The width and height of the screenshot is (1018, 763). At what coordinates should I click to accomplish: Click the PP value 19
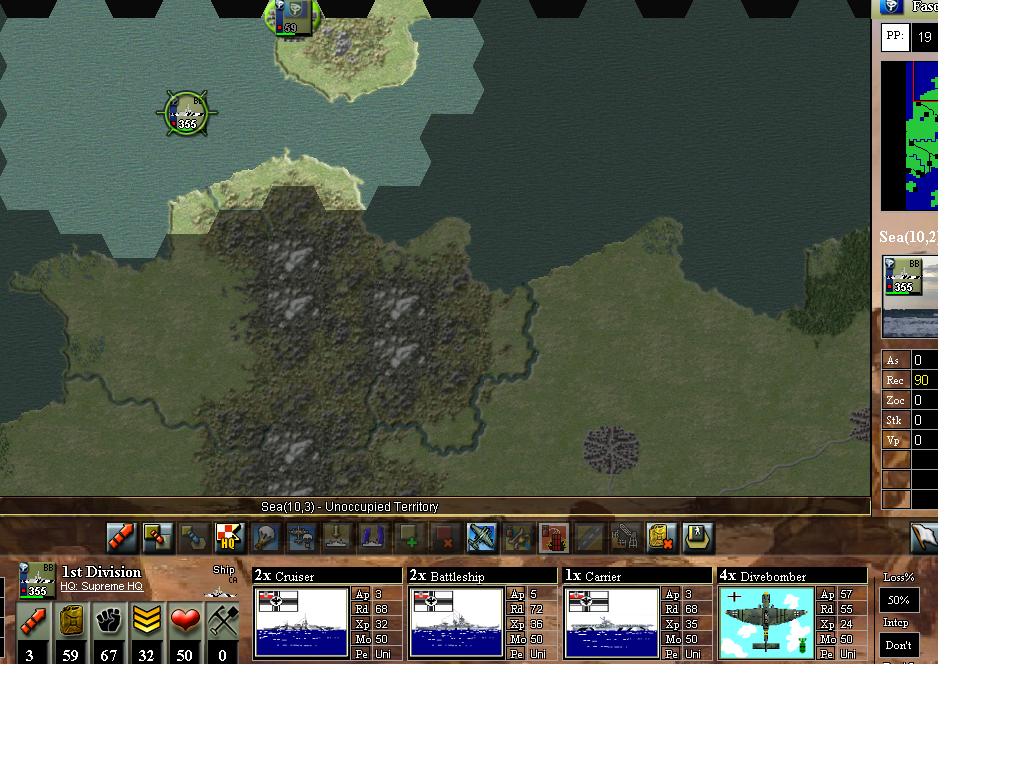pyautogui.click(x=925, y=37)
